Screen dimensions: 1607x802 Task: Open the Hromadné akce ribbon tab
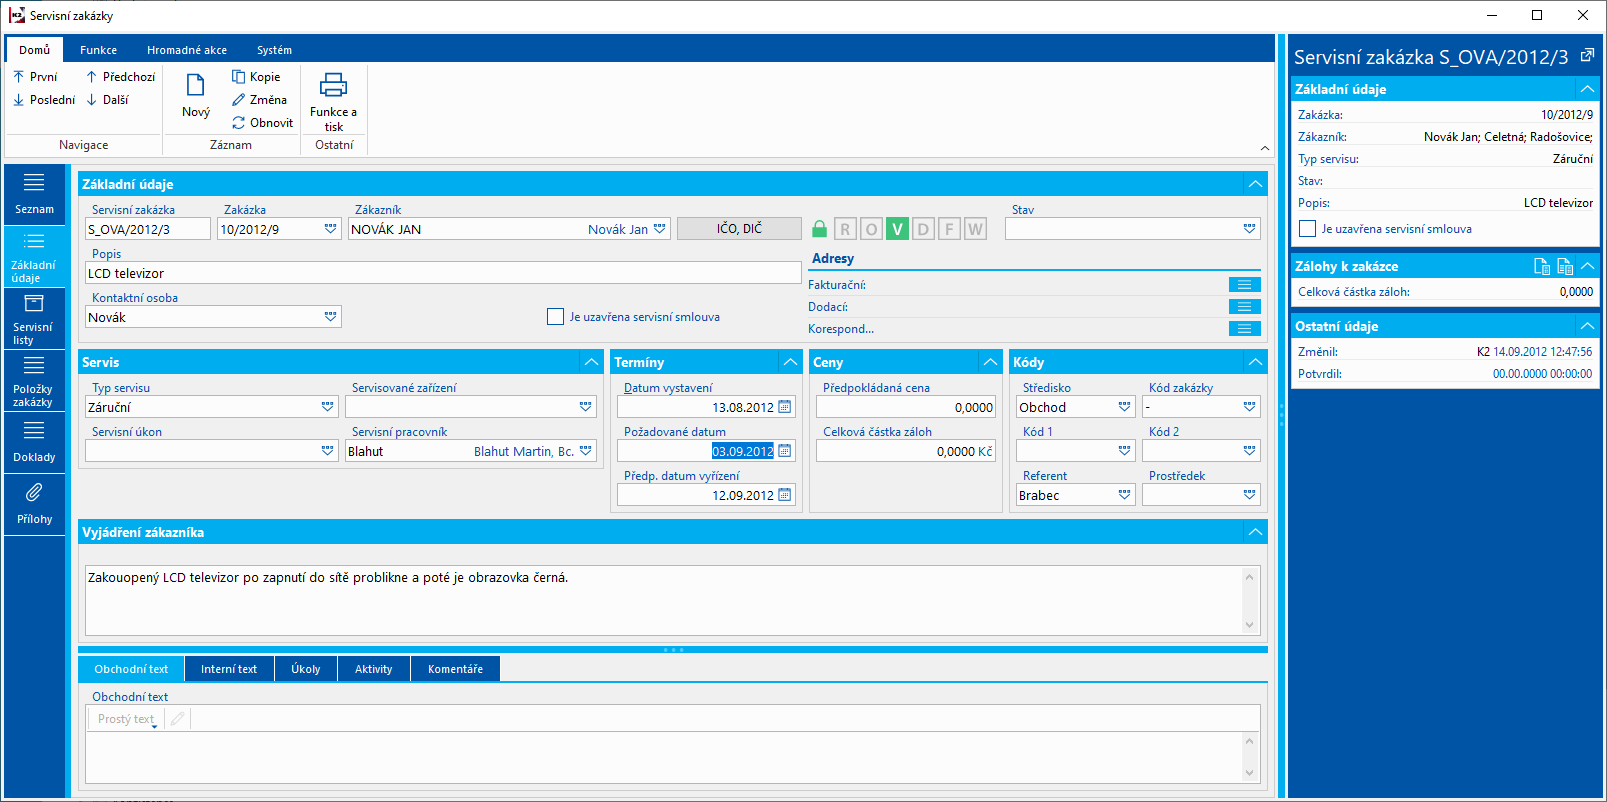point(187,50)
